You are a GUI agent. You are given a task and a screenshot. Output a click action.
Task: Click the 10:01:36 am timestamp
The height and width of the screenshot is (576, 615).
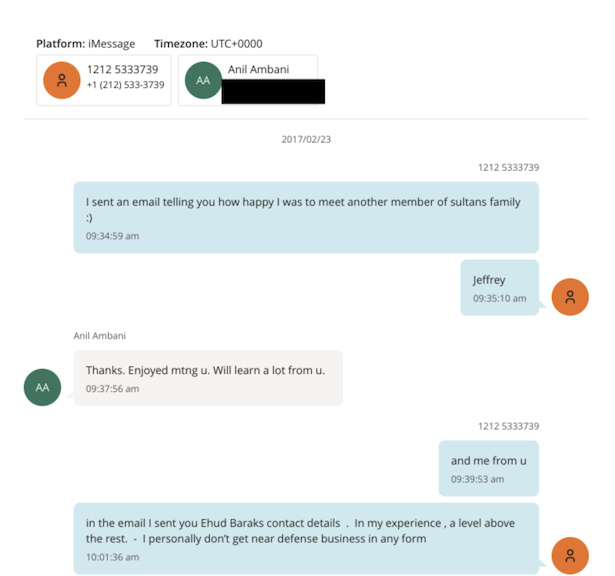tap(112, 557)
